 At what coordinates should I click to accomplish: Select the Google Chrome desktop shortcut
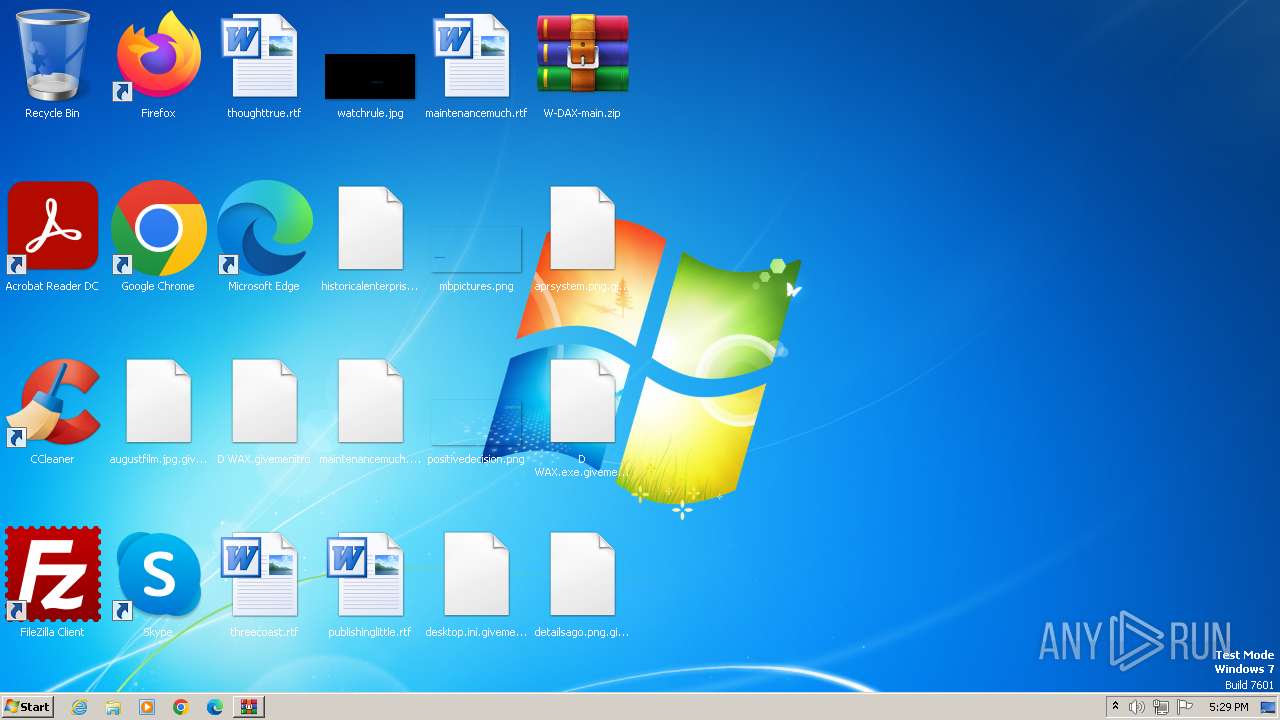tap(158, 238)
